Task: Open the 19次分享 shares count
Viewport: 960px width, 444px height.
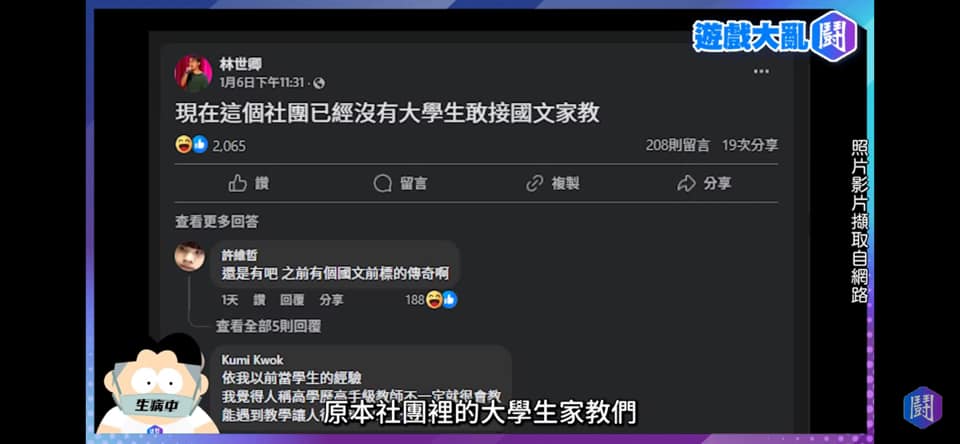Action: 750,145
